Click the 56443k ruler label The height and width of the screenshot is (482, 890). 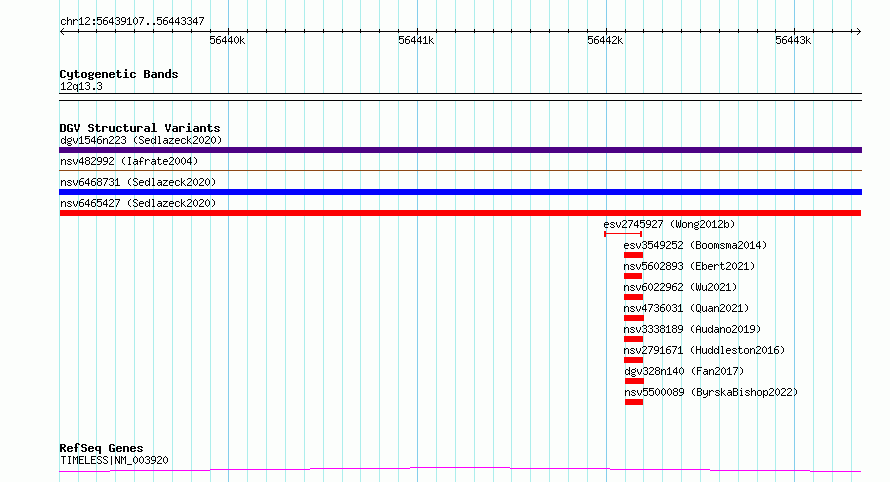(x=794, y=40)
